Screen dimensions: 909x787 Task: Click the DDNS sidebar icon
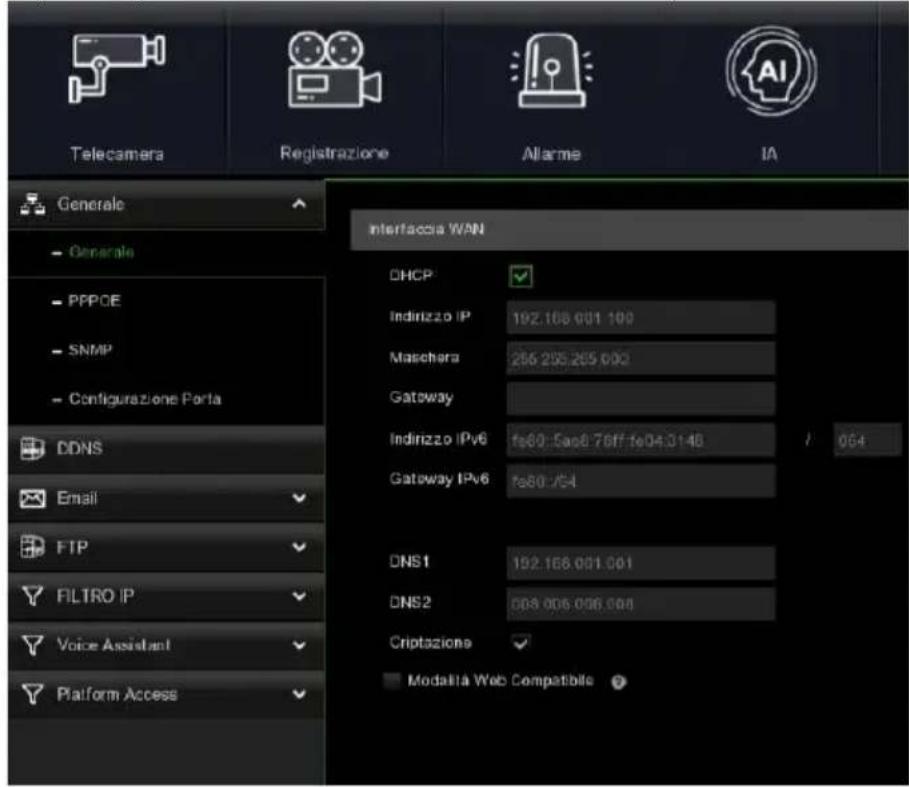coord(32,448)
